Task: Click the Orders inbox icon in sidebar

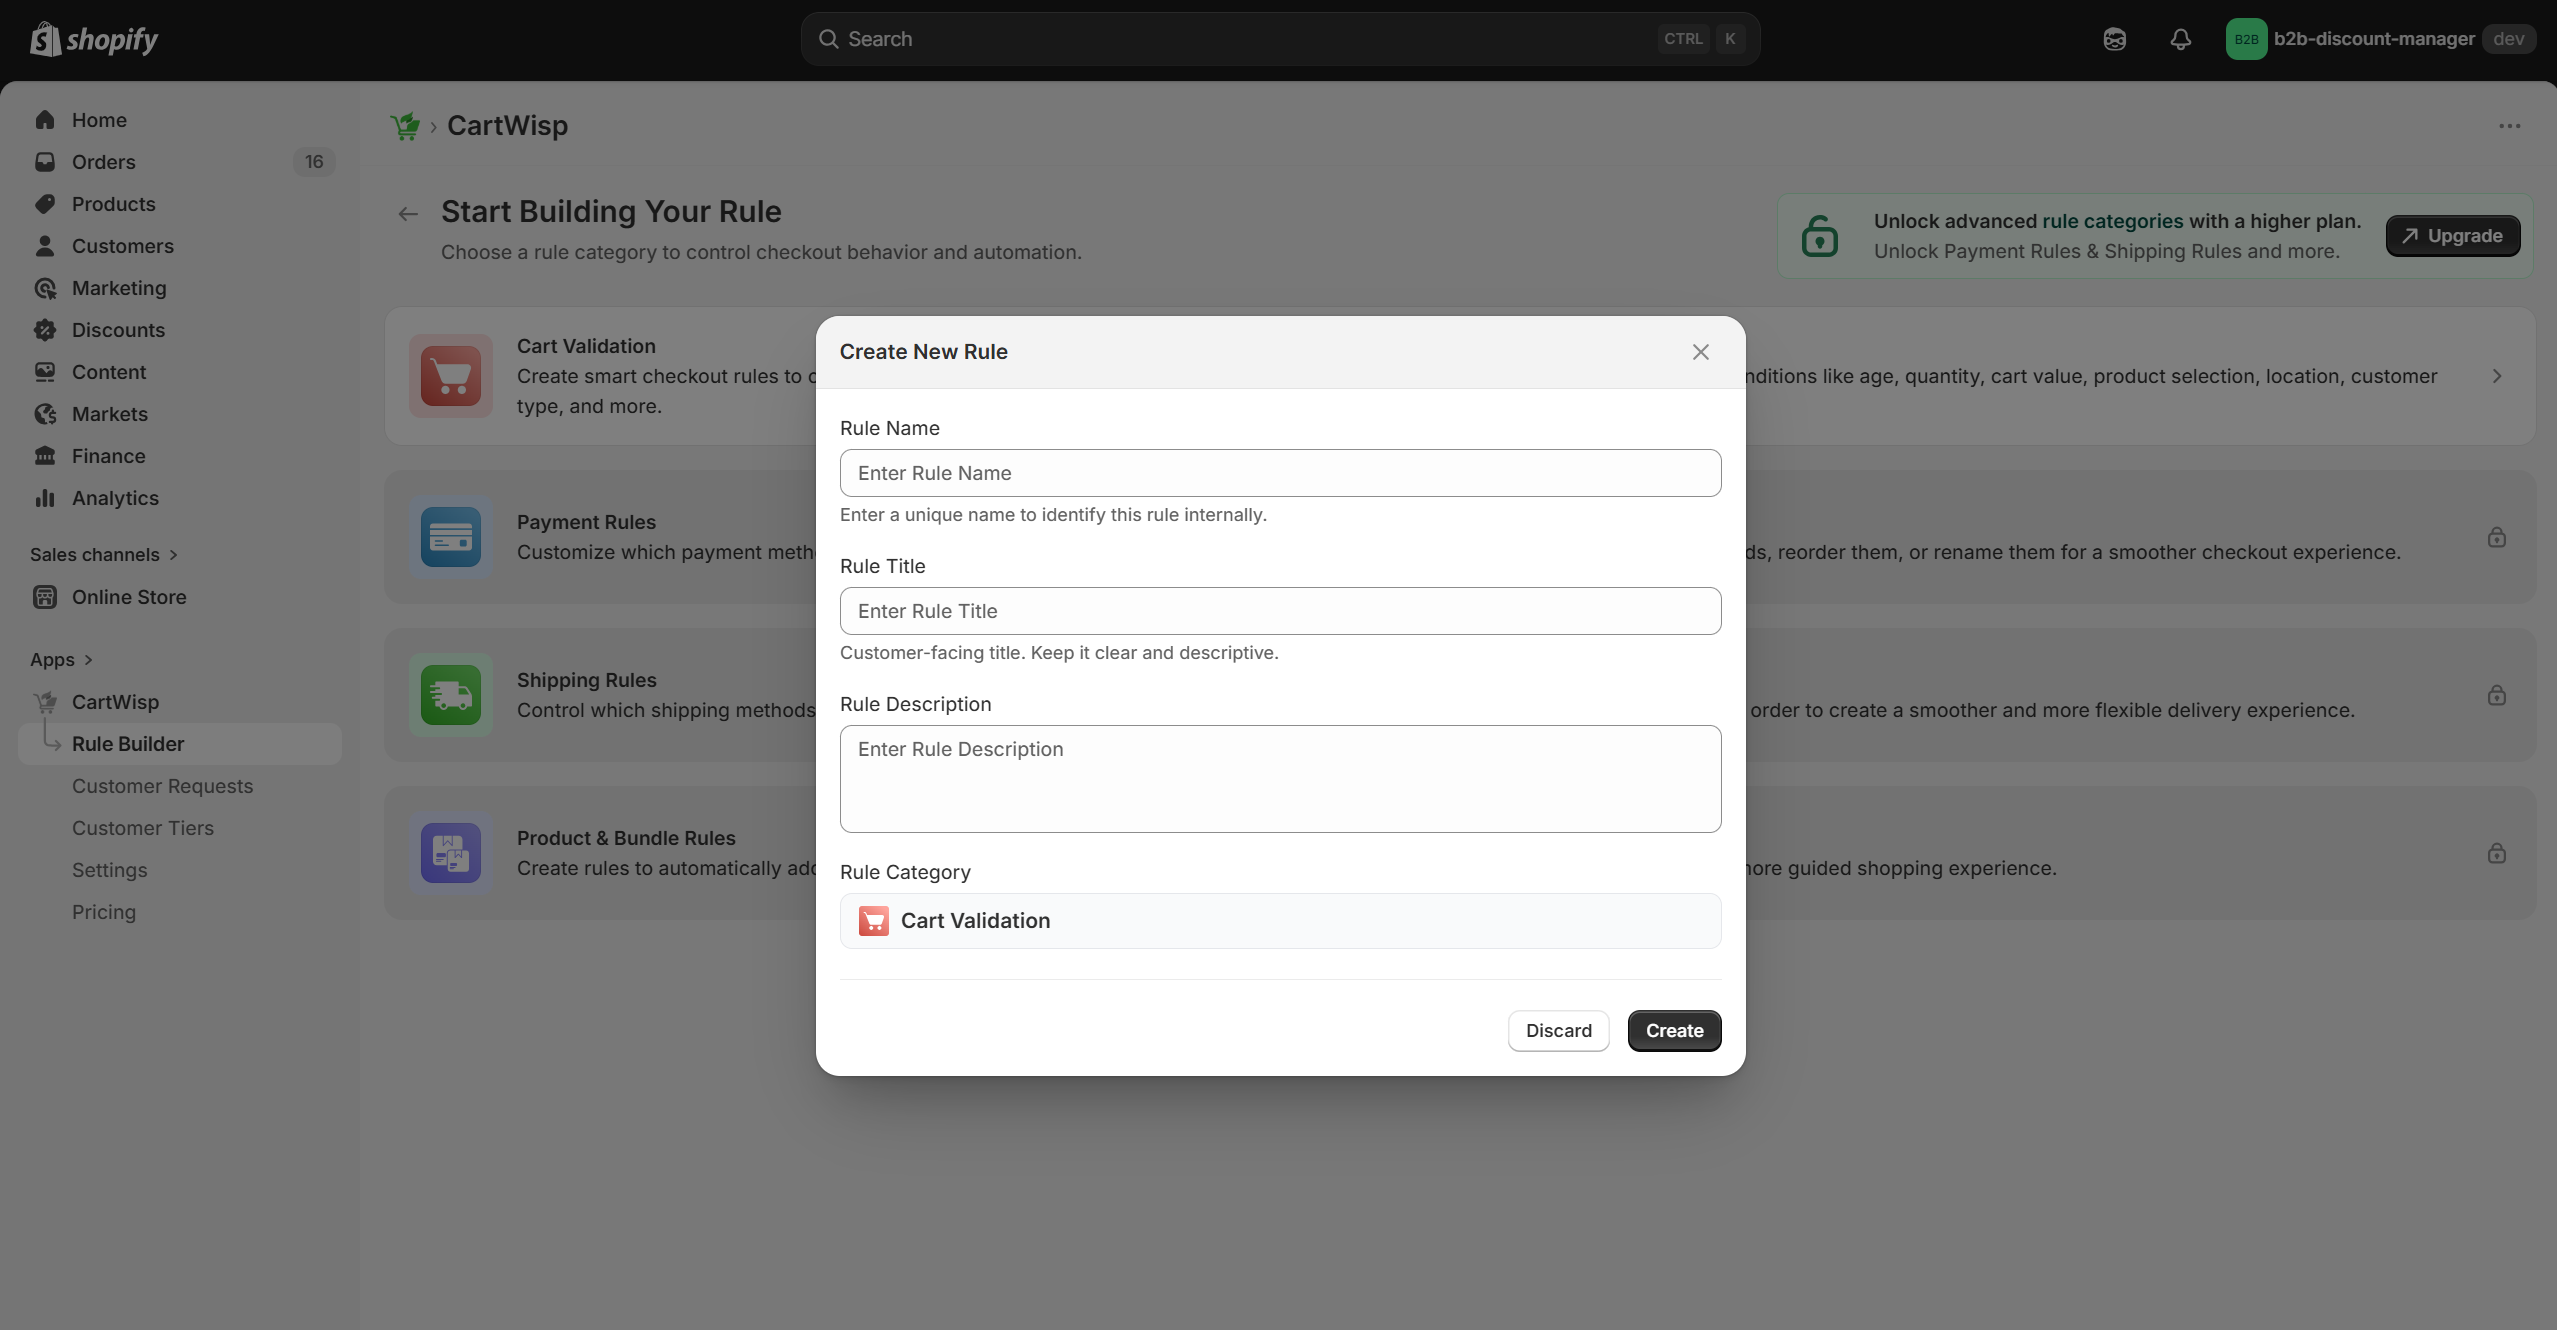Action: tap(45, 162)
